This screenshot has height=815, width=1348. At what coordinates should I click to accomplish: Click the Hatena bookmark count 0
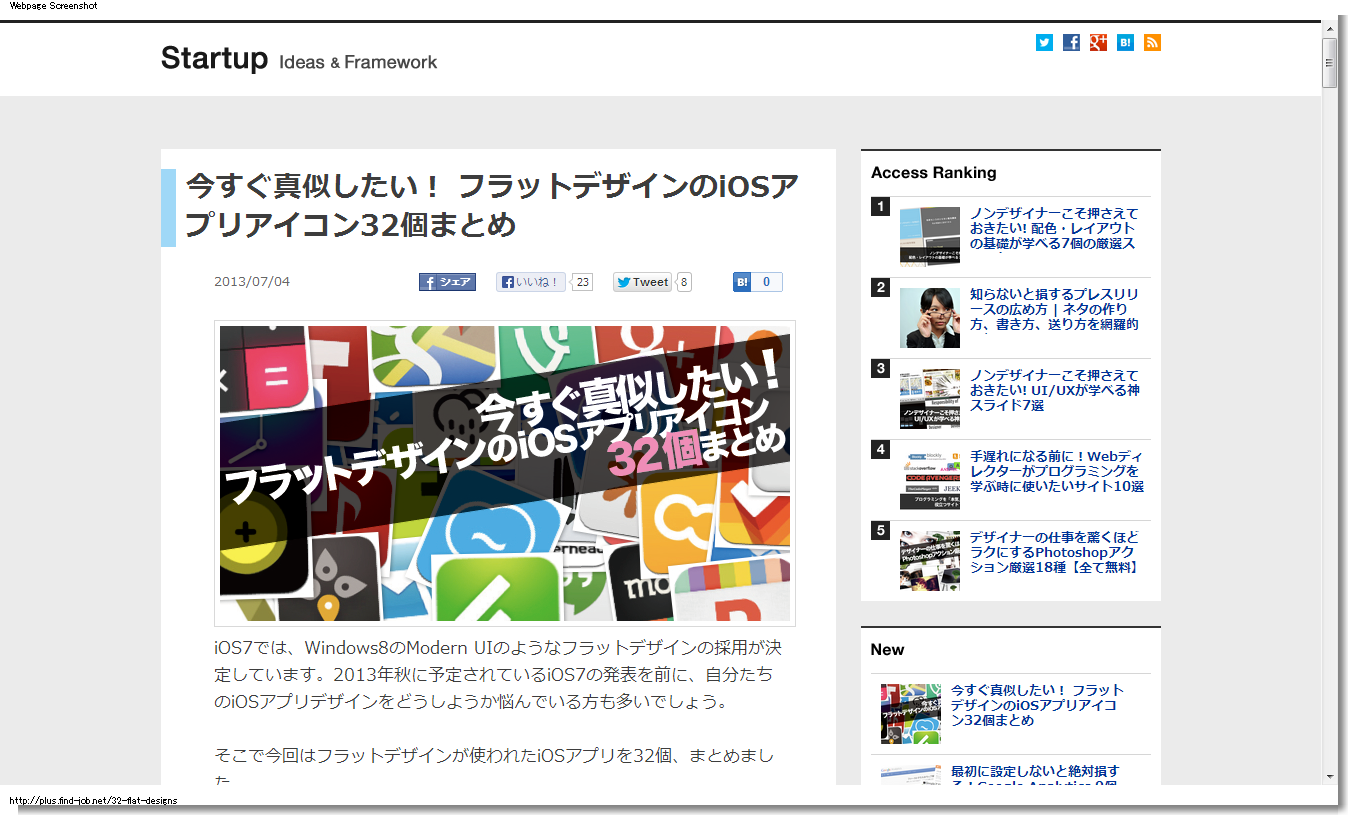point(767,282)
